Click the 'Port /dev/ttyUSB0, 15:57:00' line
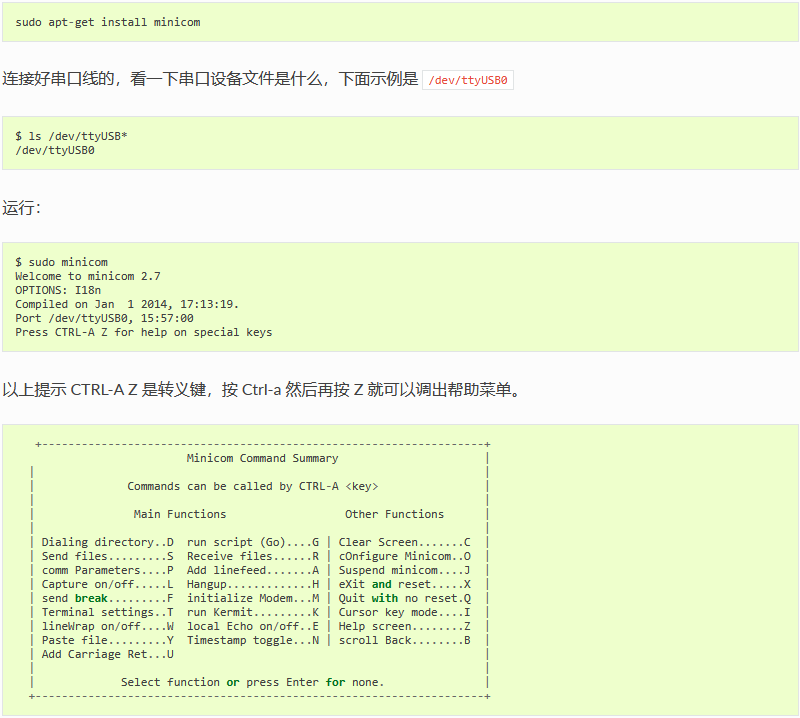Screen dimensions: 800x718 (x=105, y=318)
